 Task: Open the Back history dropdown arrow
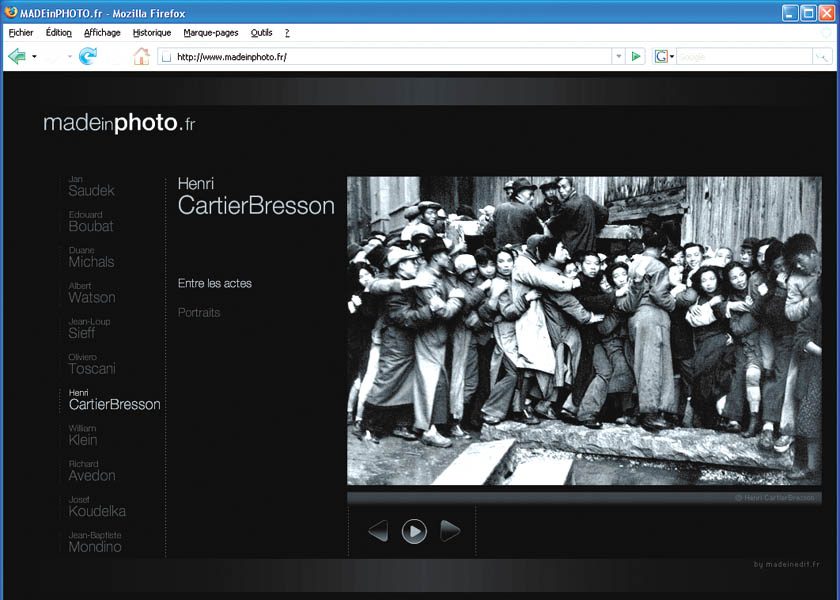pyautogui.click(x=34, y=56)
